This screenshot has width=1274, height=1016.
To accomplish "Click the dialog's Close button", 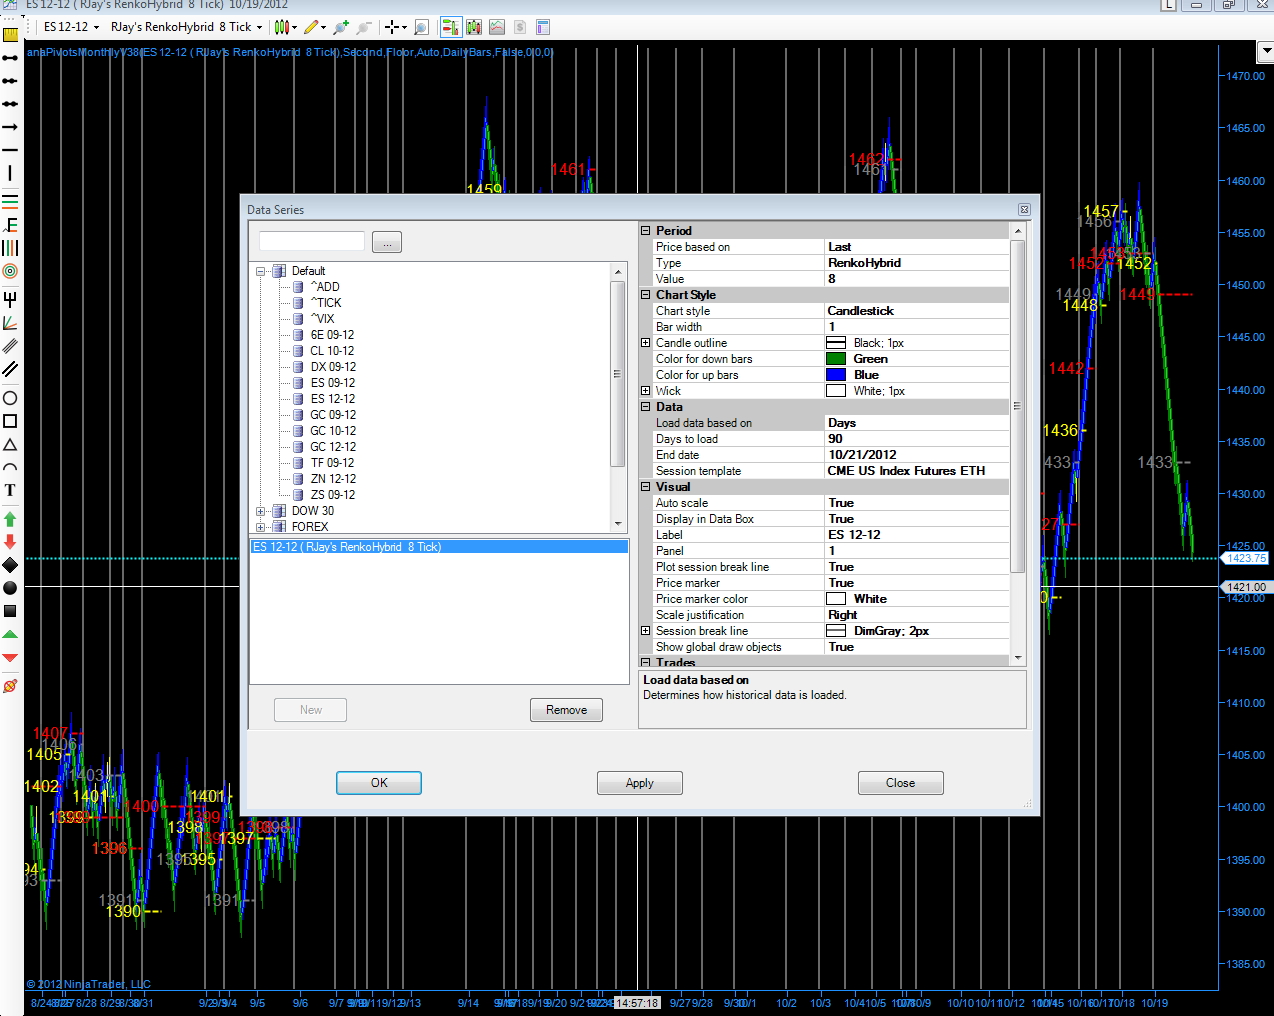I will (x=900, y=783).
